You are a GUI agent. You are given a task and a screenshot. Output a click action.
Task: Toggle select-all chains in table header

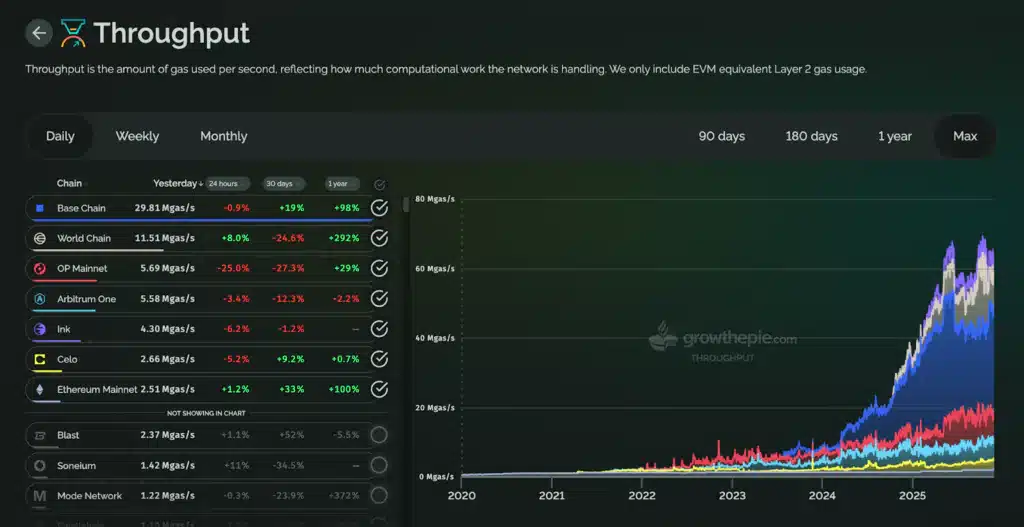tap(379, 184)
